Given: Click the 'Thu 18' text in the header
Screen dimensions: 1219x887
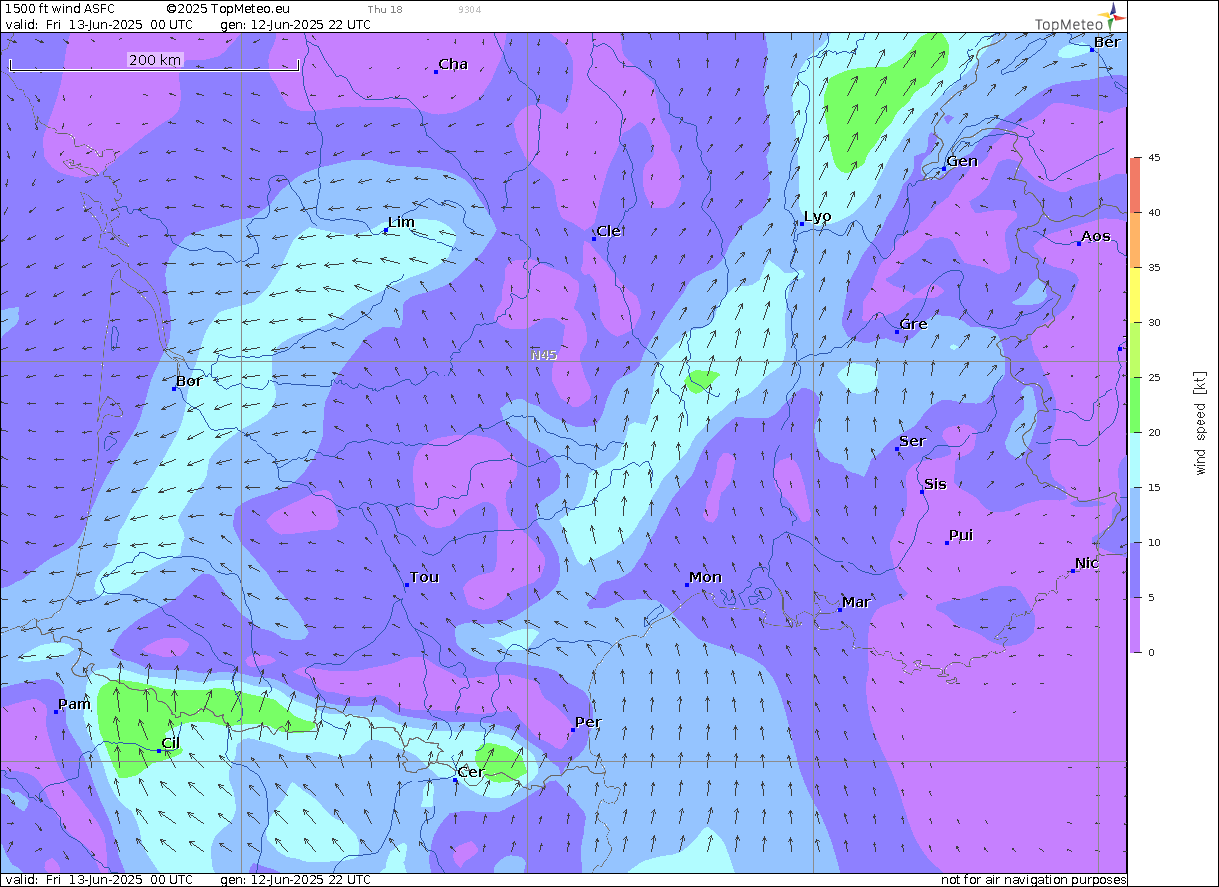Looking at the screenshot, I should point(385,9).
